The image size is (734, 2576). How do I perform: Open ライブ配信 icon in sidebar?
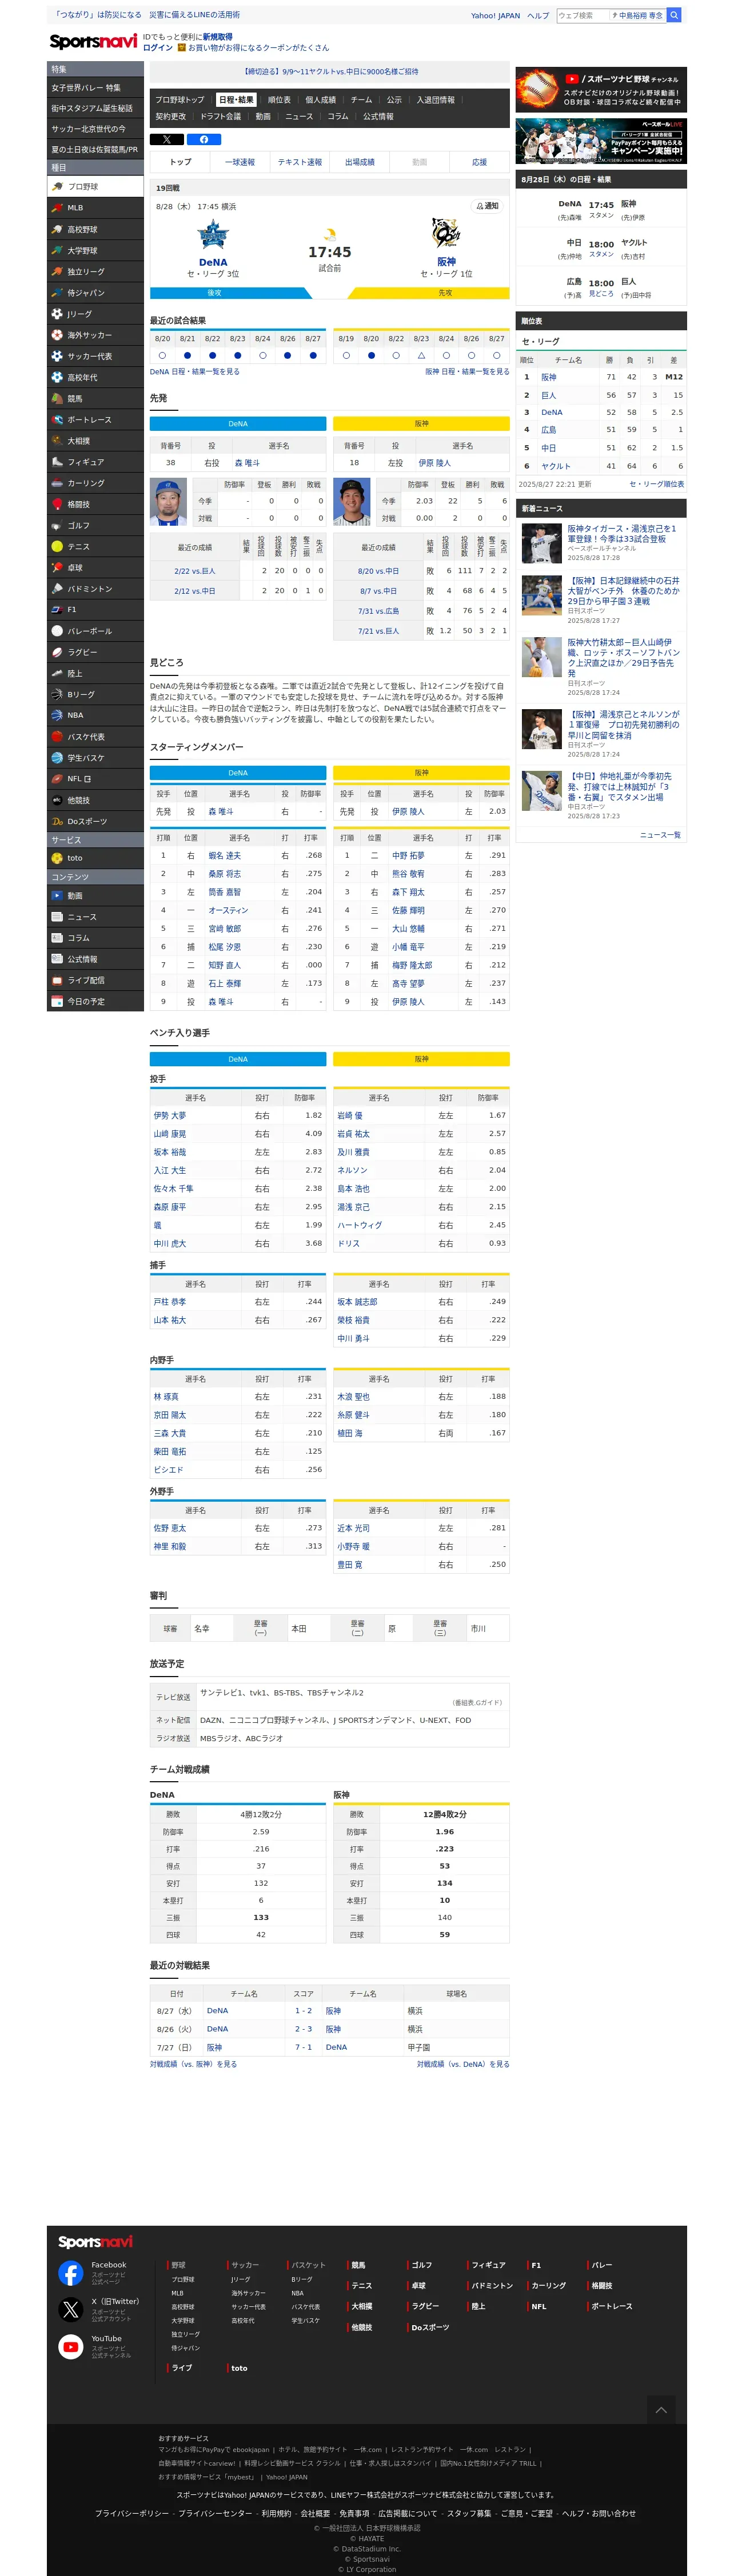tap(58, 981)
